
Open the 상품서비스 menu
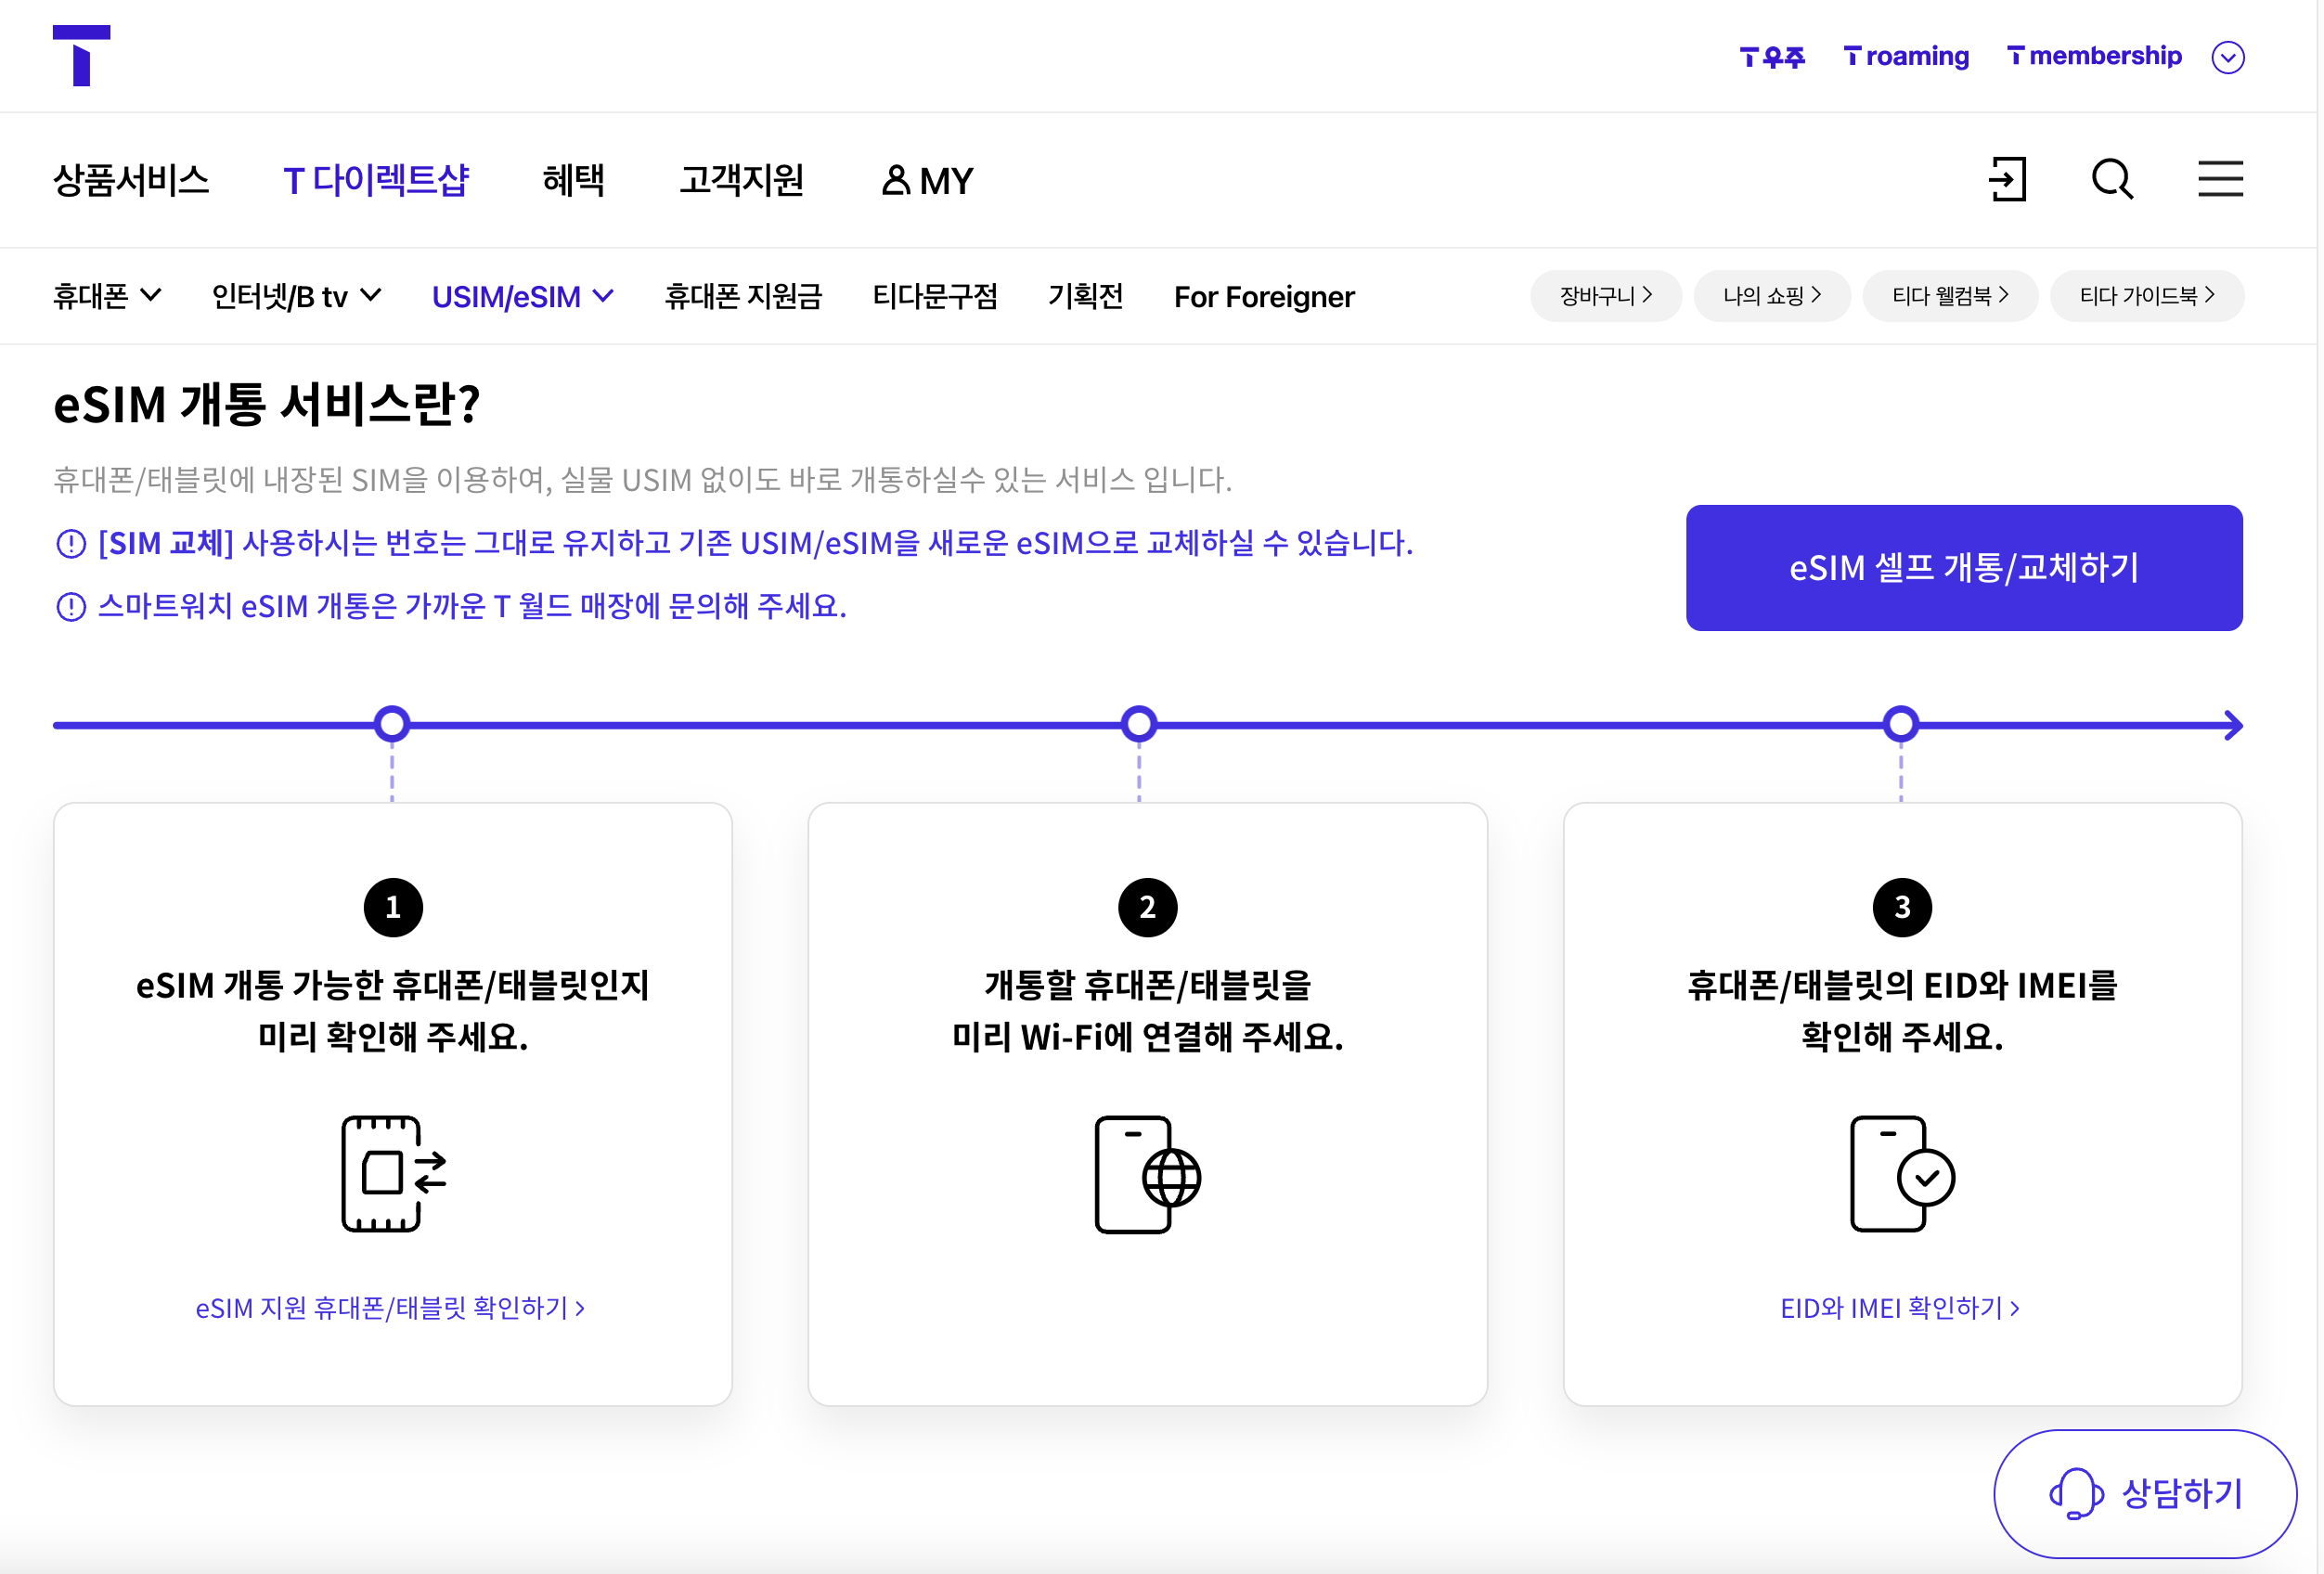pos(131,180)
